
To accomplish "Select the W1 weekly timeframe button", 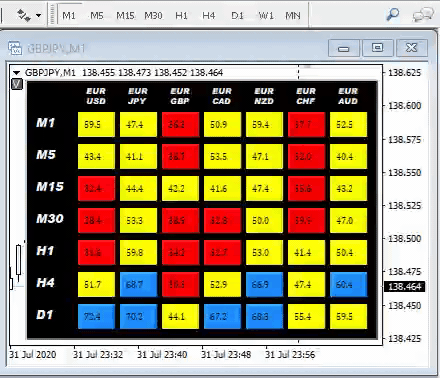I will pos(266,15).
